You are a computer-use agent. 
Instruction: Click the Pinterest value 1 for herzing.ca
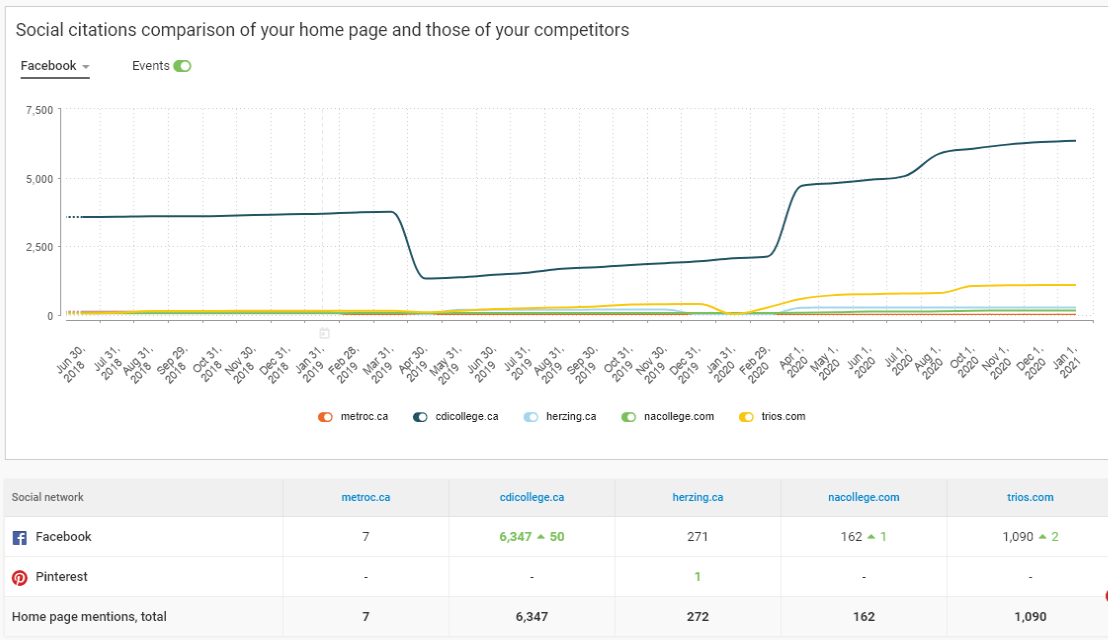click(697, 577)
